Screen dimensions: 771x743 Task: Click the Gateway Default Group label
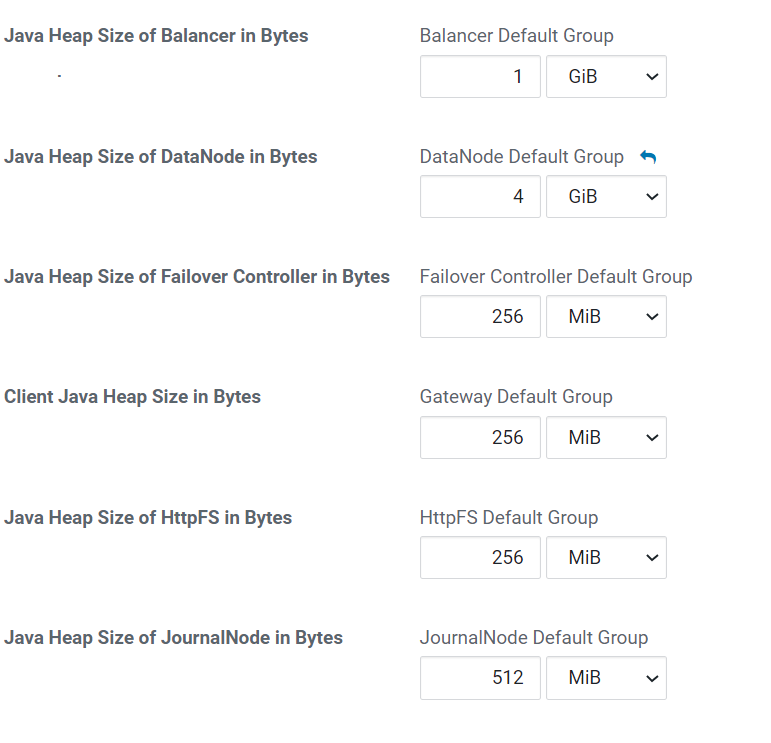click(x=516, y=397)
